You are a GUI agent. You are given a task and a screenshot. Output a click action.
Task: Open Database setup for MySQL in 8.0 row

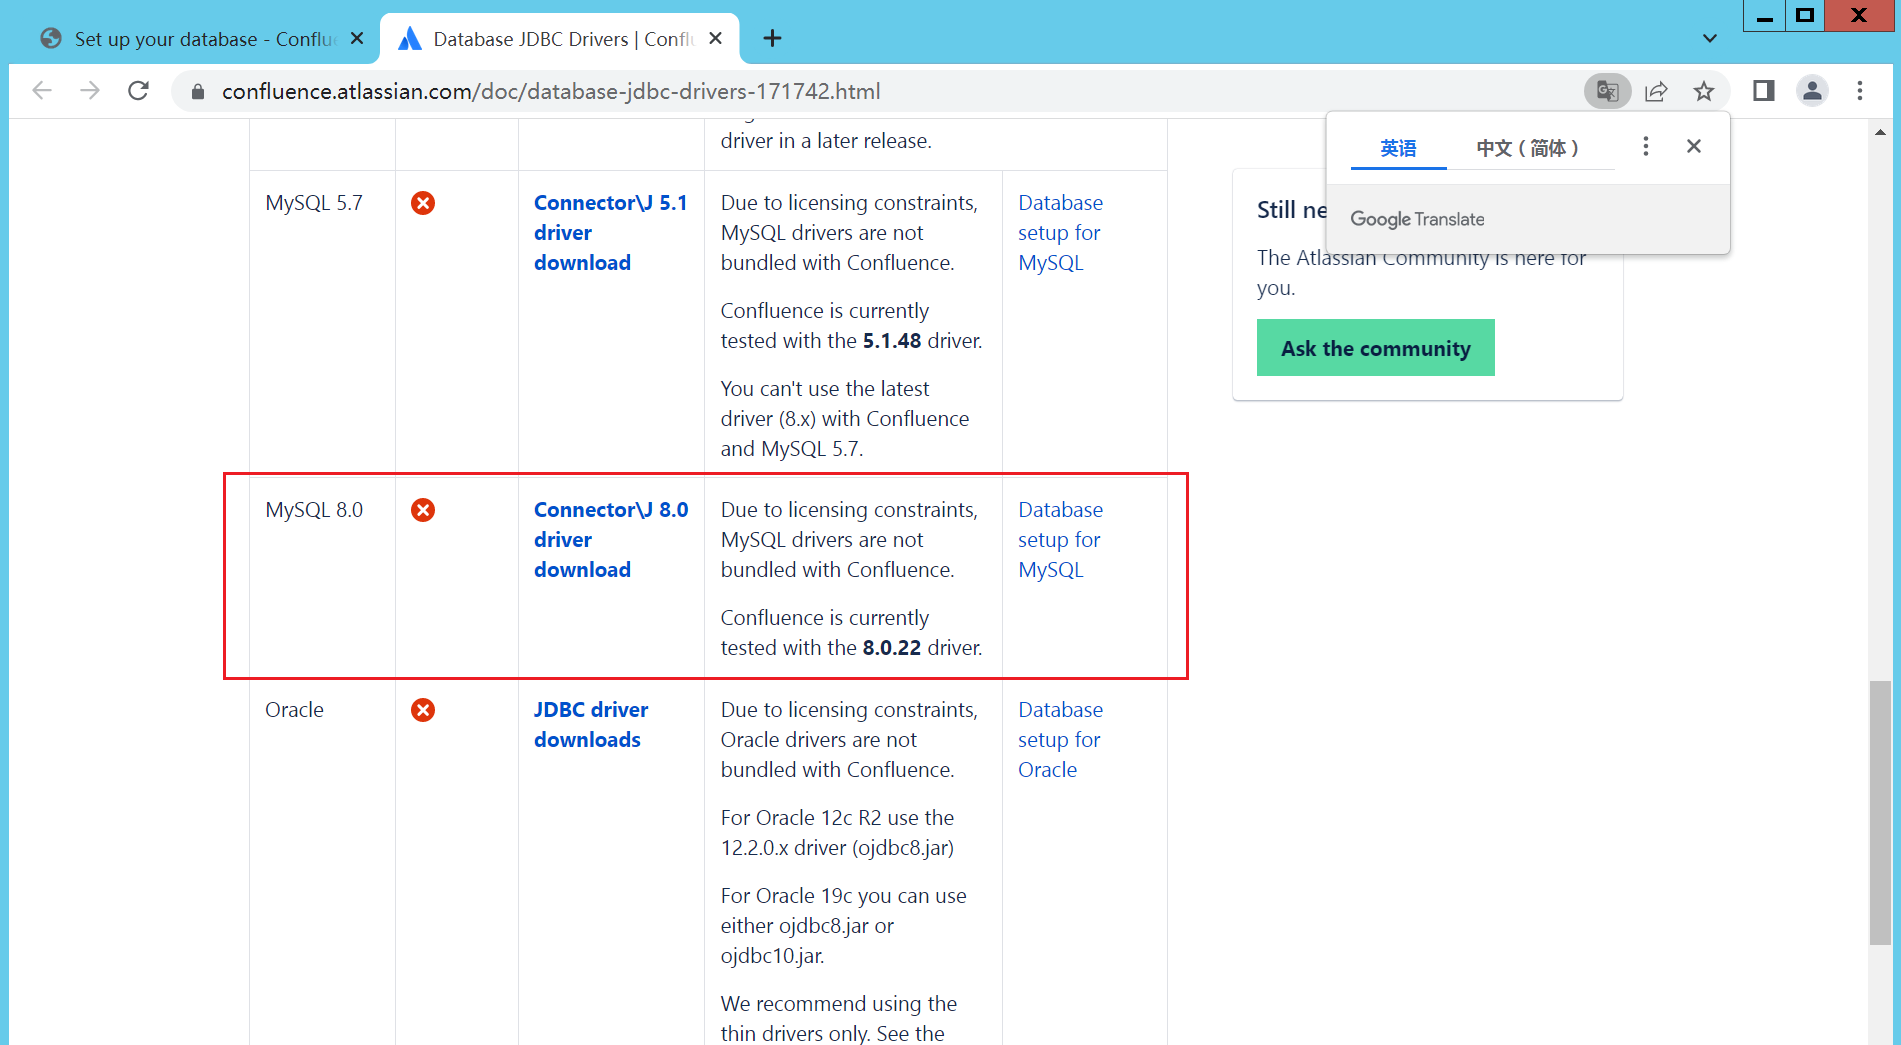[1060, 539]
